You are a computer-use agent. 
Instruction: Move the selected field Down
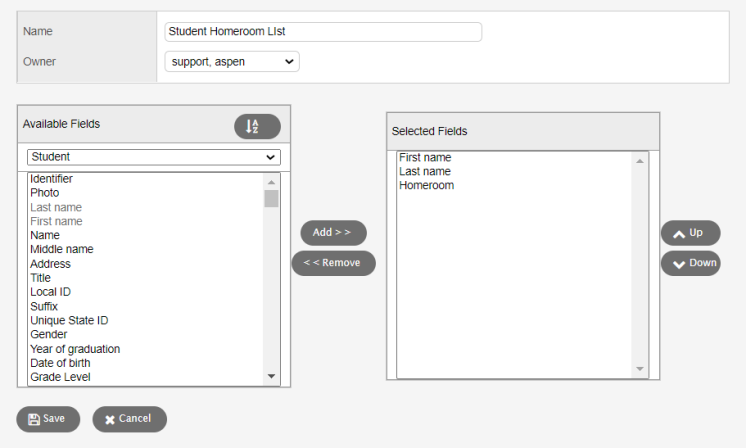click(x=689, y=264)
